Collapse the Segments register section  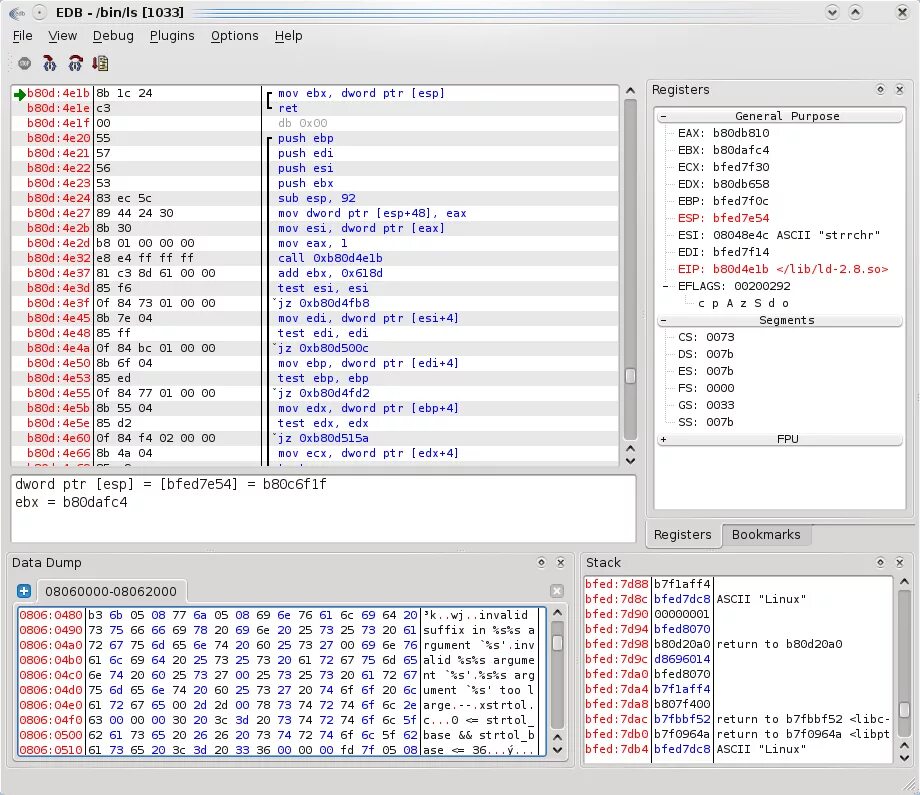[663, 320]
